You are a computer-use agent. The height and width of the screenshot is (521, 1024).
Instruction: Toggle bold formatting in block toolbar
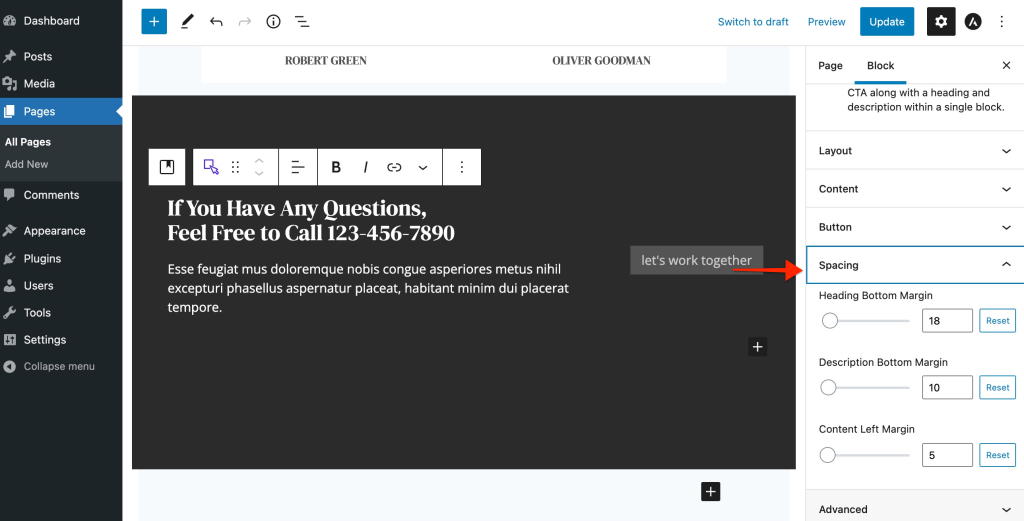[336, 167]
